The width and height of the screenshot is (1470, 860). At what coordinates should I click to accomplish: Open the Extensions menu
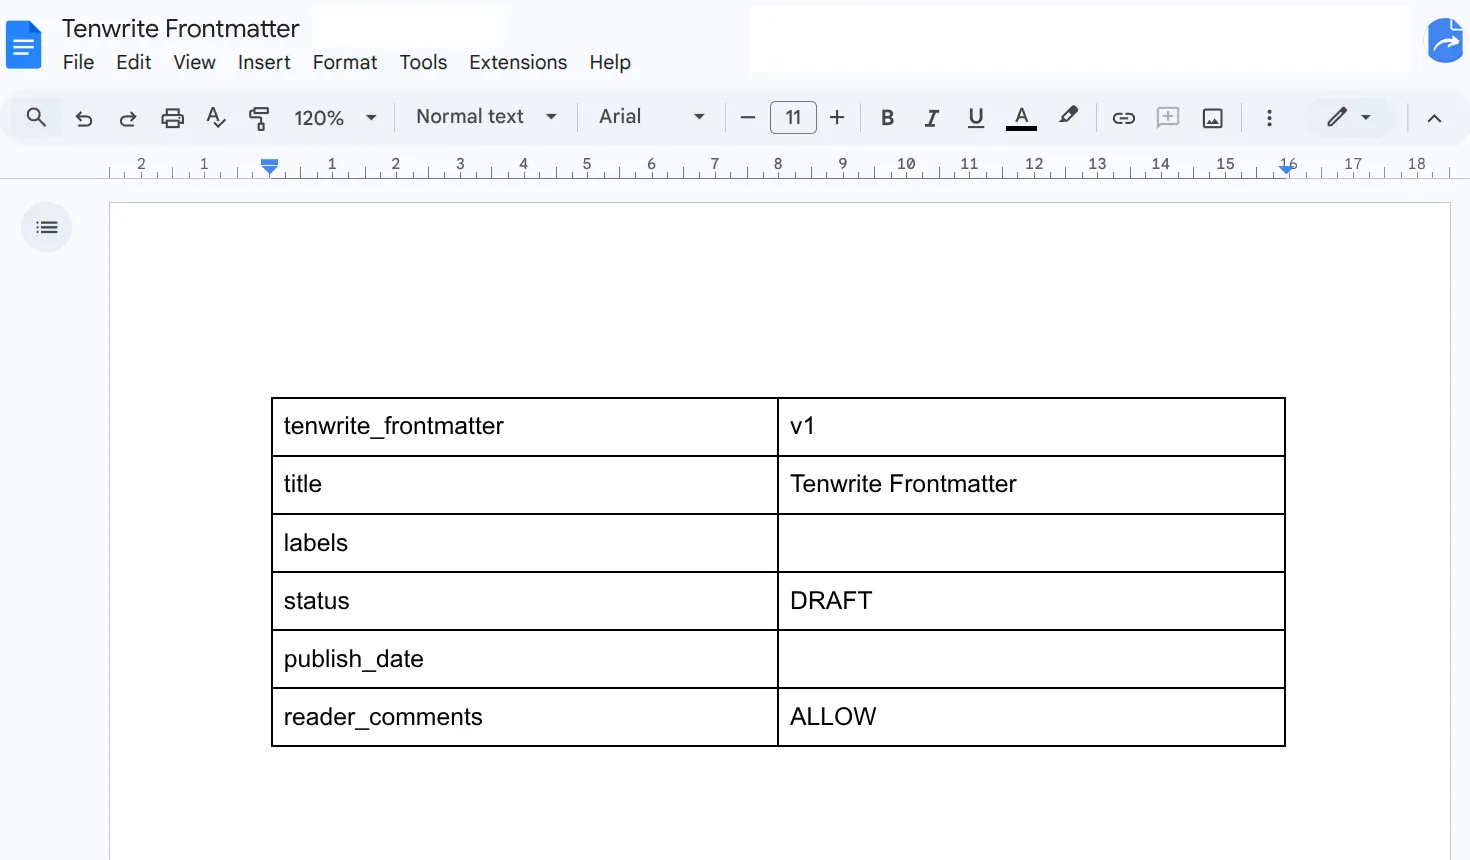518,62
